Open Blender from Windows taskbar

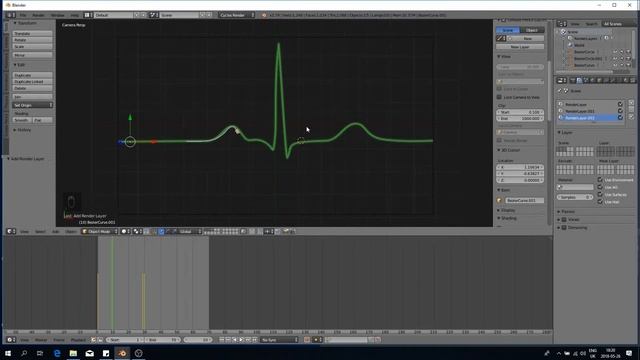[122, 353]
